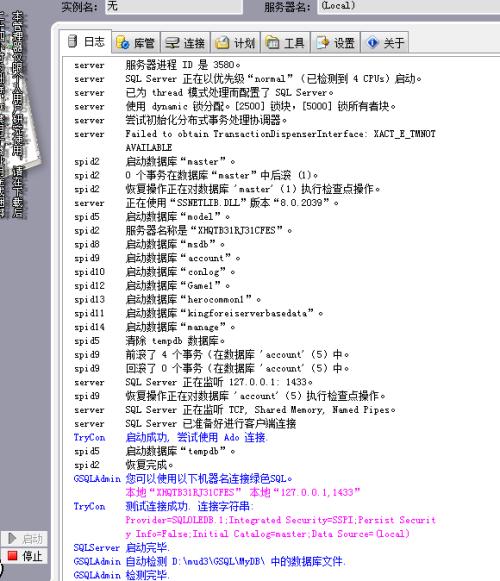Click the toolbox icon on 工具 tab
Viewport: 500px width, 581px height.
click(x=272, y=43)
